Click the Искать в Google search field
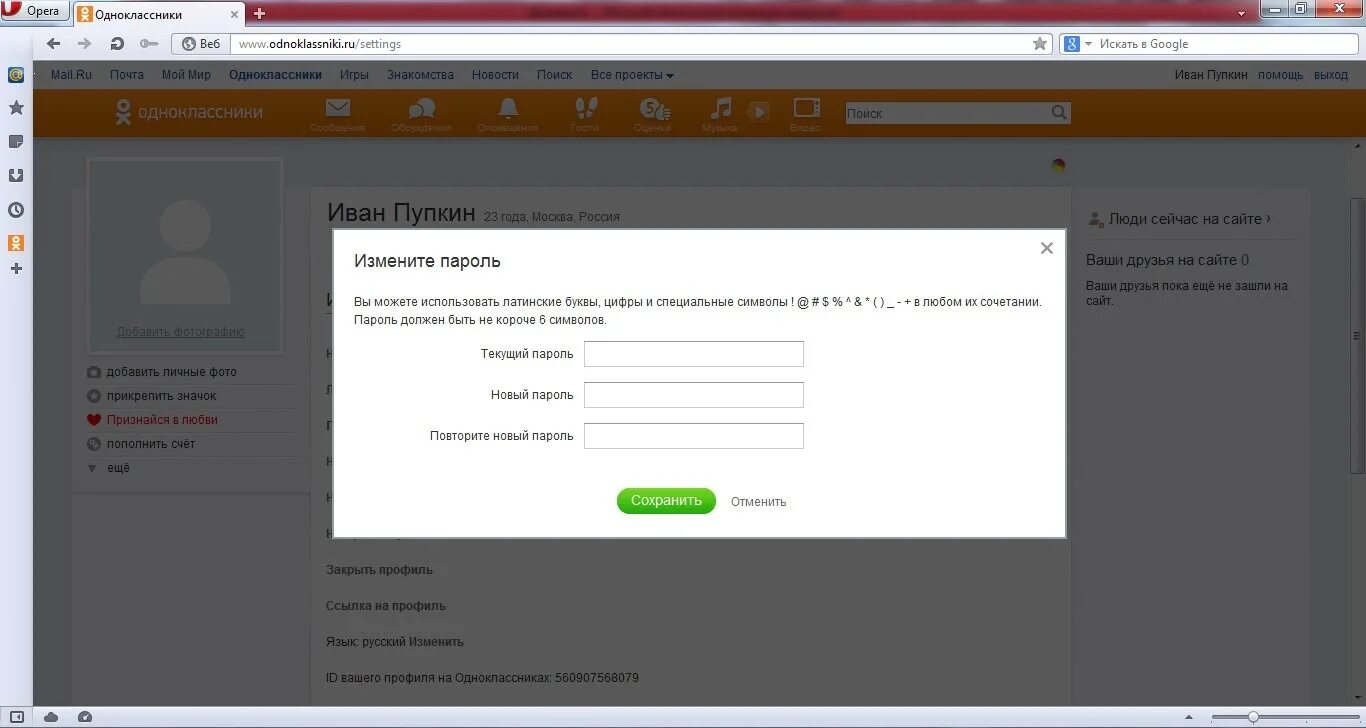The image size is (1366, 728). (1225, 44)
